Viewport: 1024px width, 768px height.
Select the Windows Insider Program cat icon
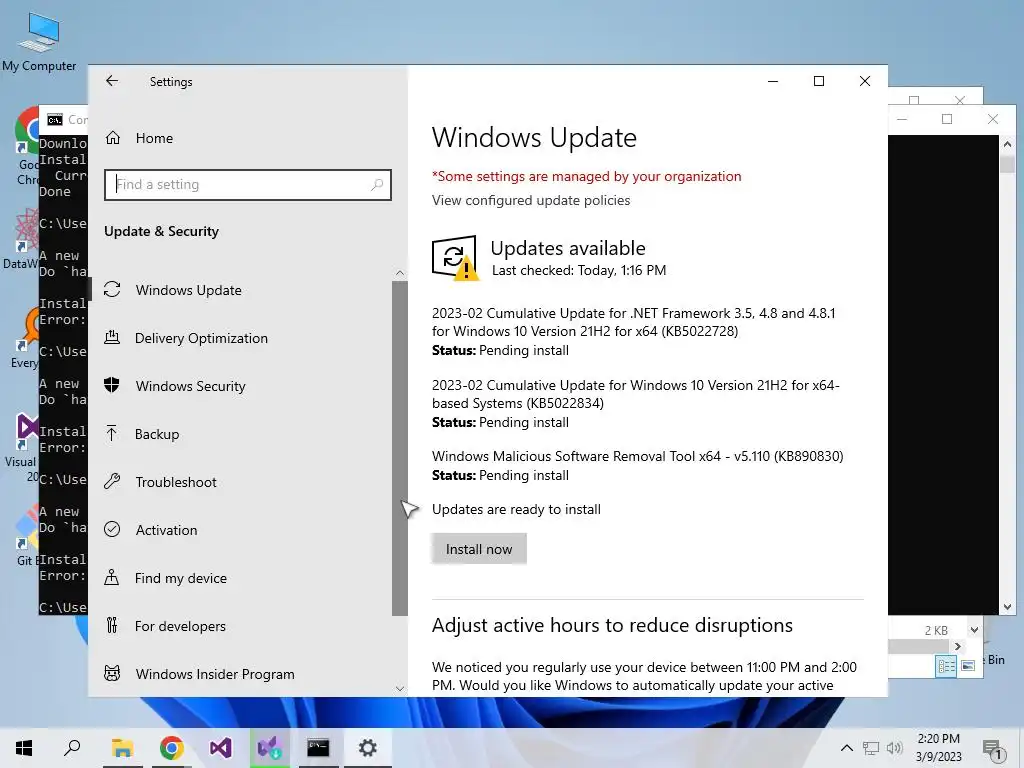[112, 673]
